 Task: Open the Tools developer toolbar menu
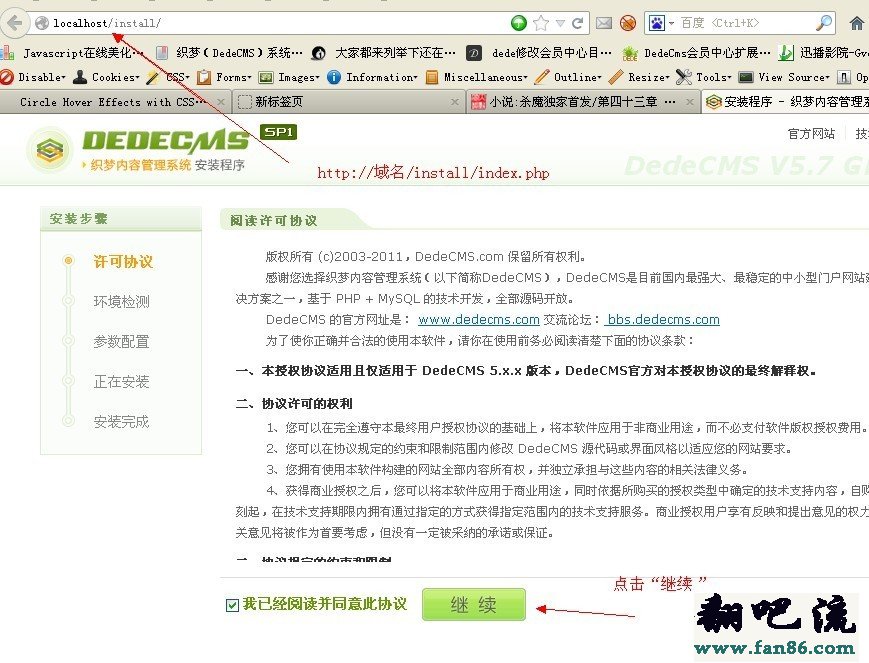(x=704, y=77)
